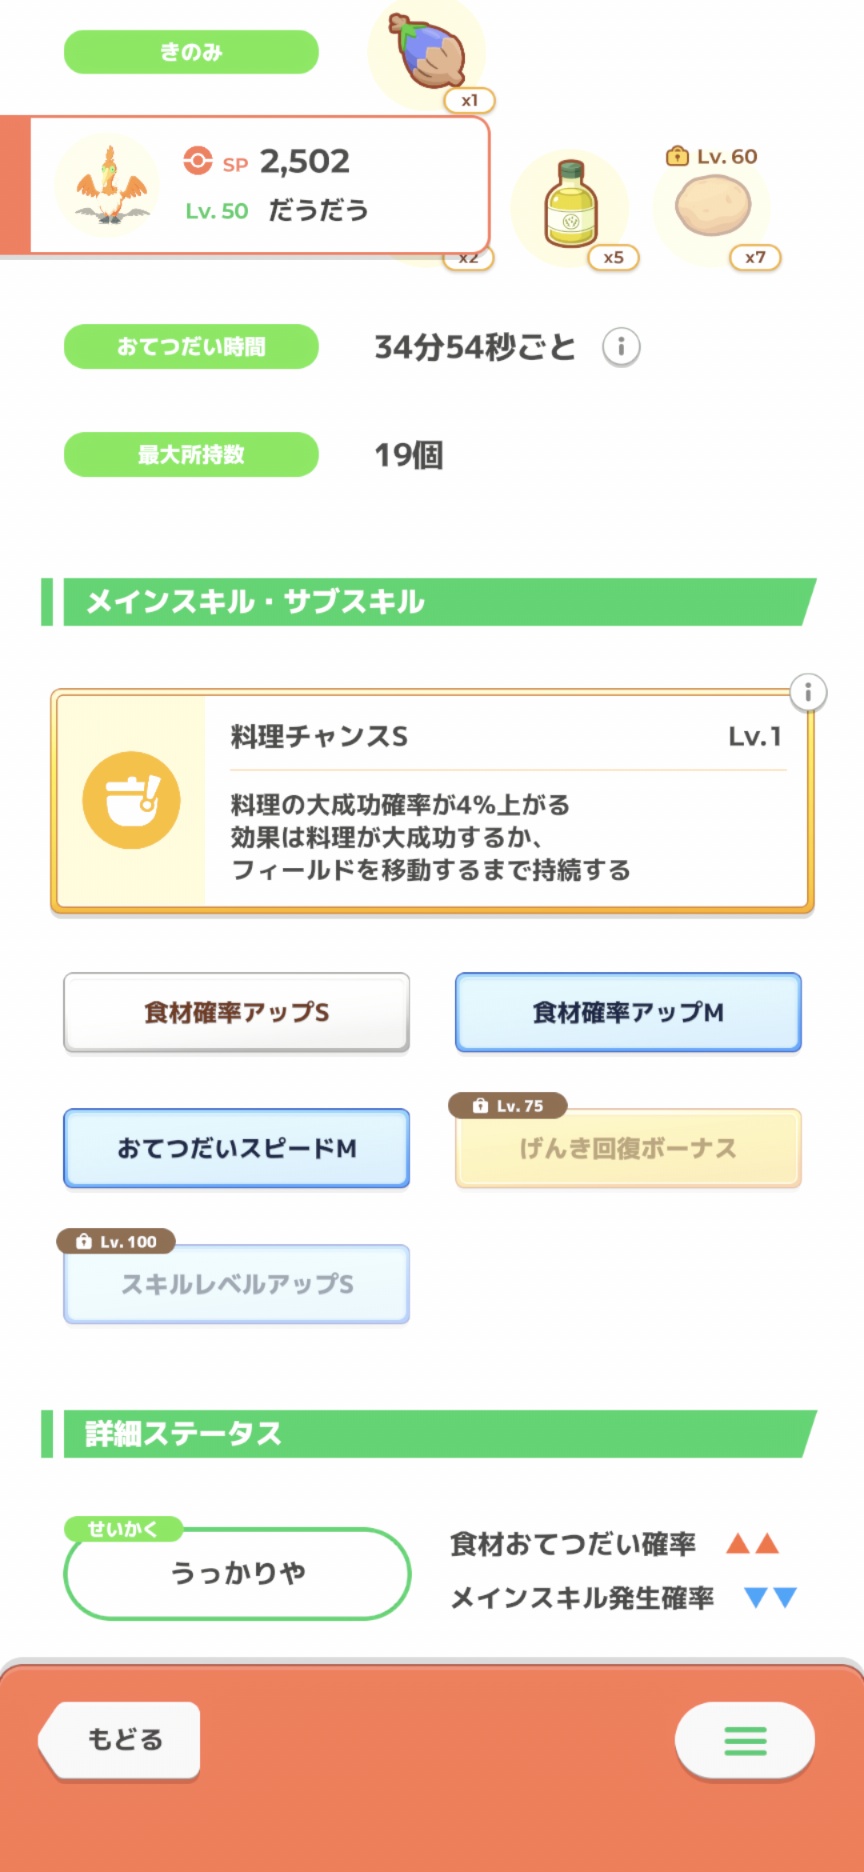Tap the Pokémon portrait thumbnail
Viewport: 864px width, 1872px height.
(x=108, y=186)
